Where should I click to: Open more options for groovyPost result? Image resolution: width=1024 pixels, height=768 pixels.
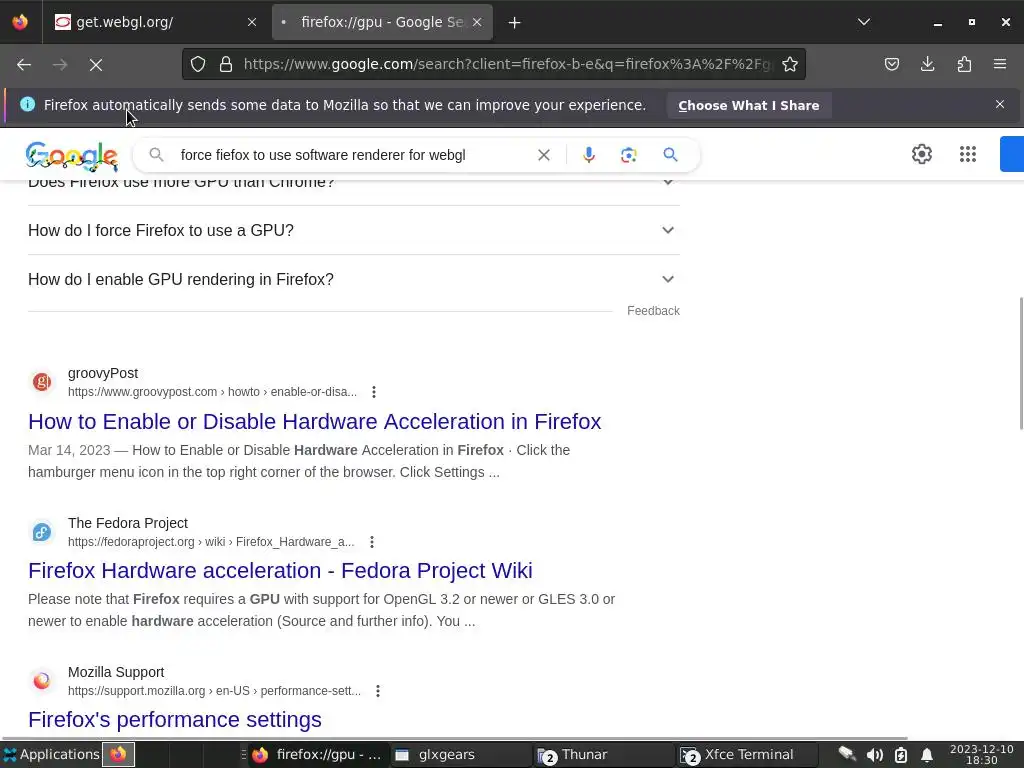point(374,392)
